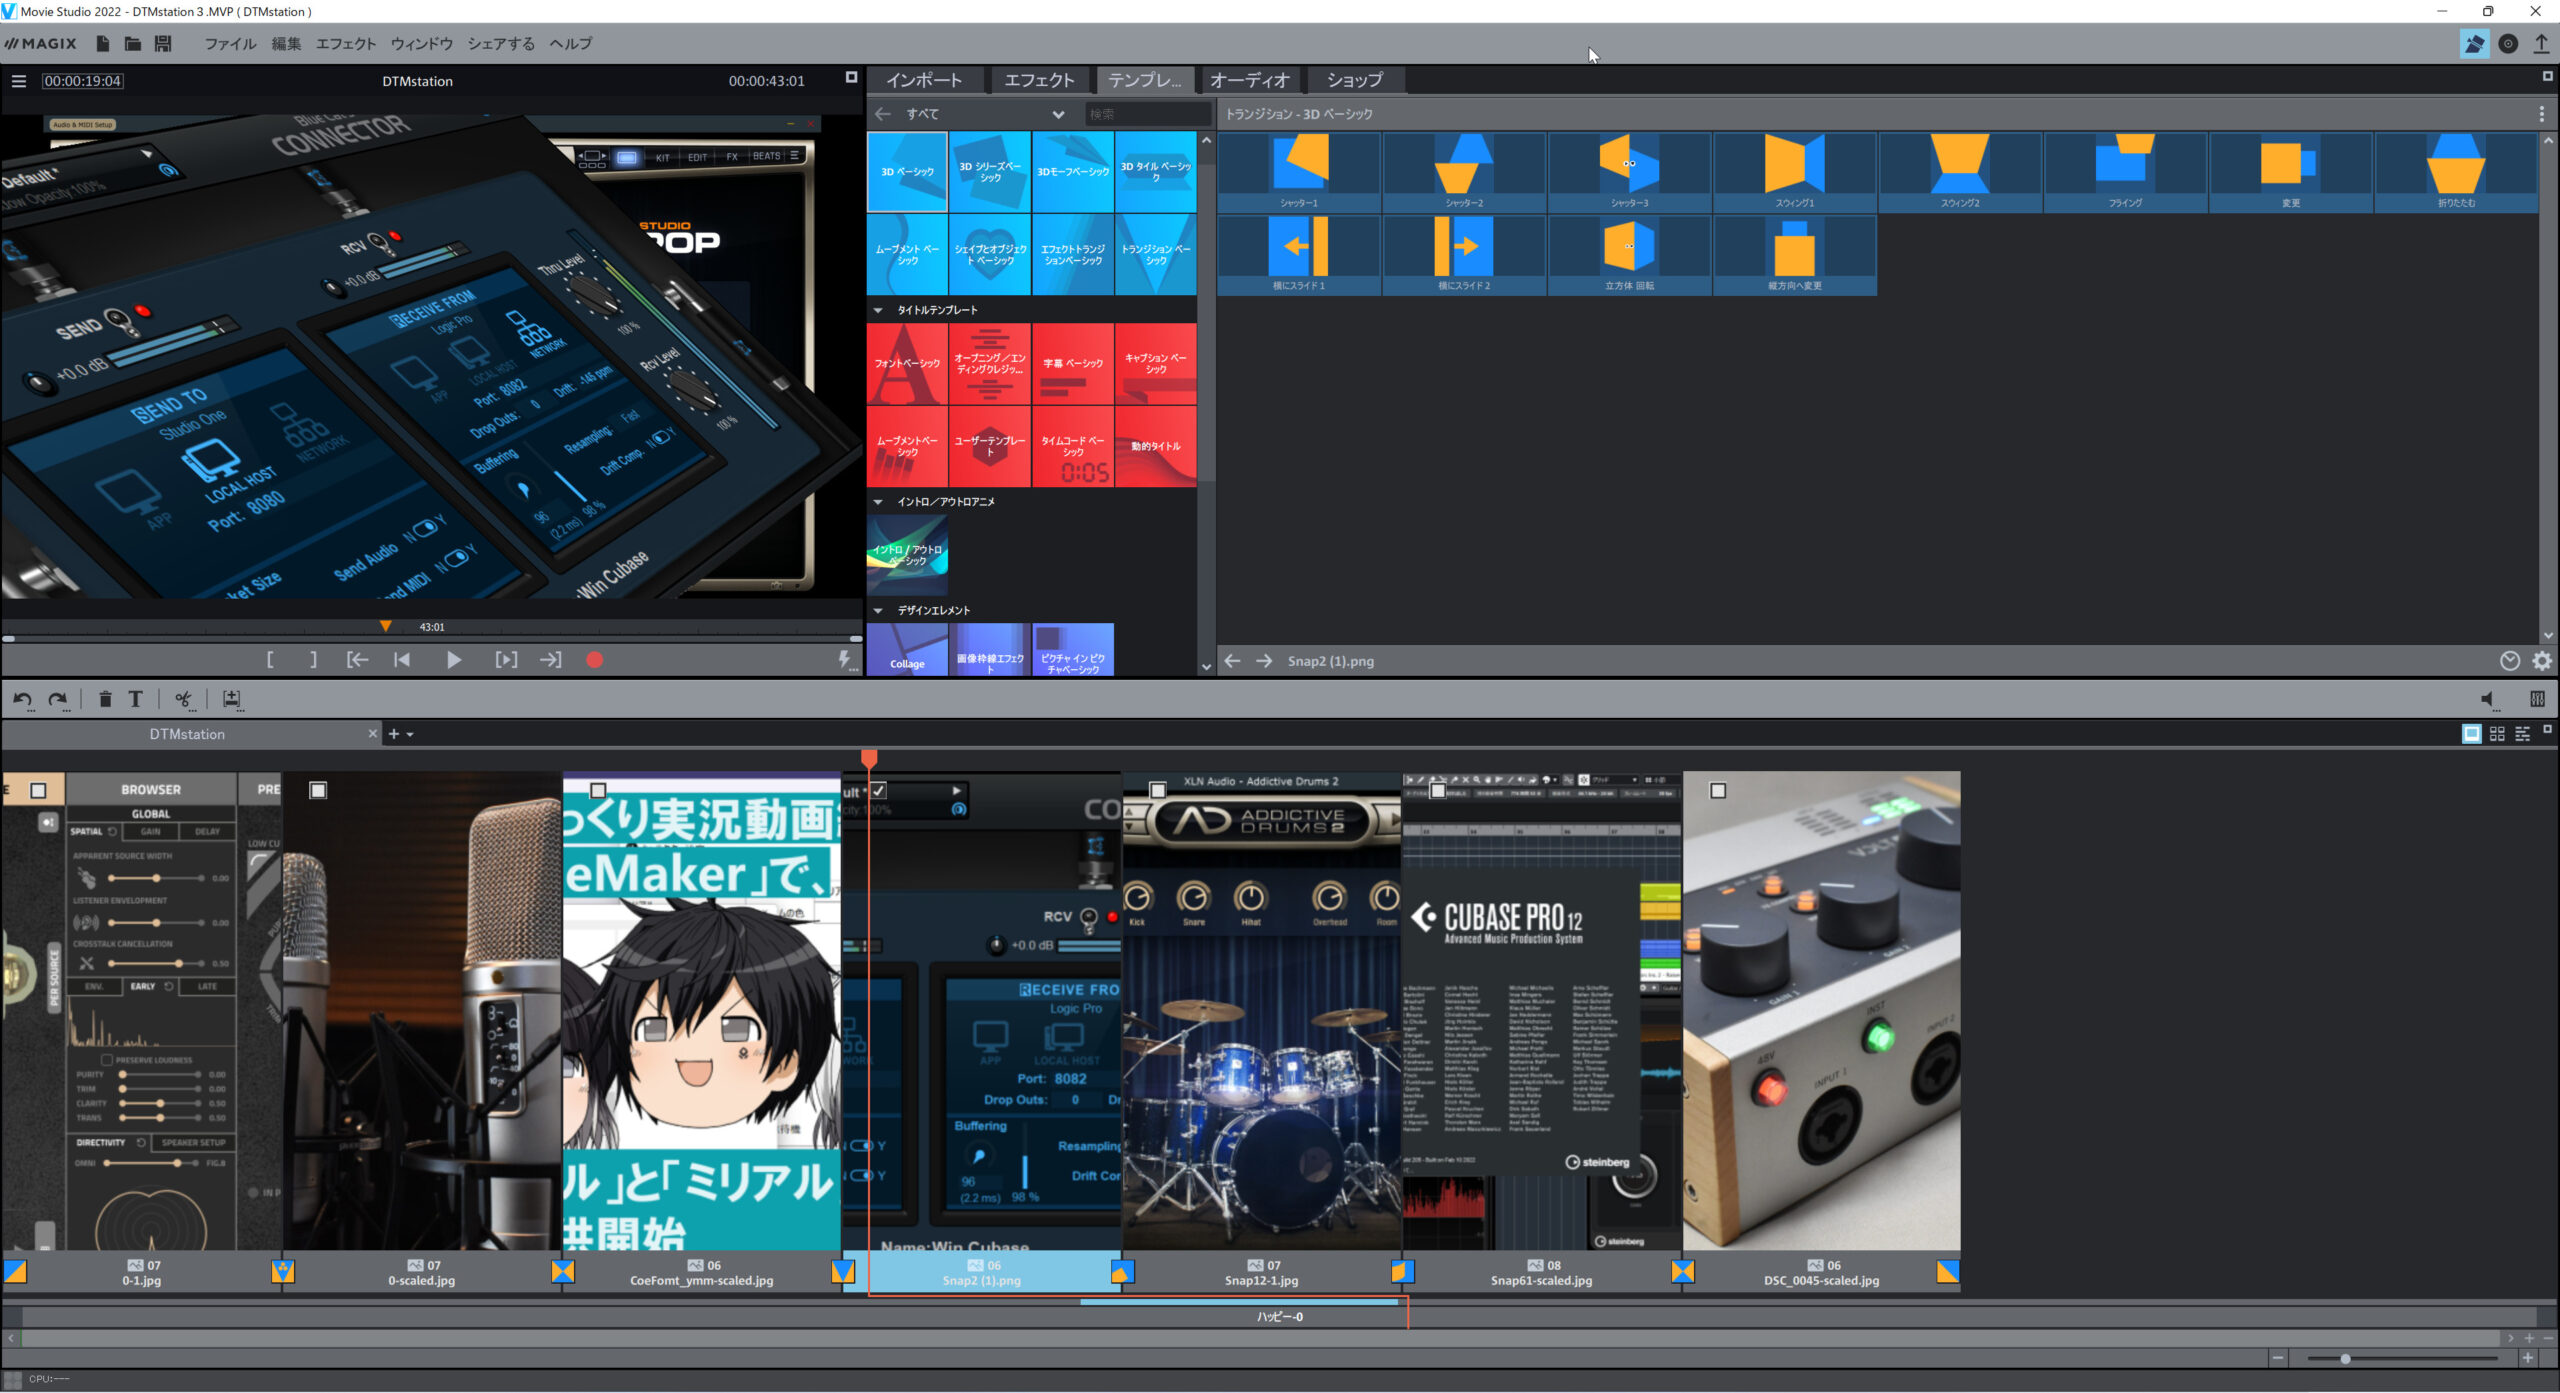
Task: Untick checkbox on Snap2 (1).png clip
Action: coord(878,791)
